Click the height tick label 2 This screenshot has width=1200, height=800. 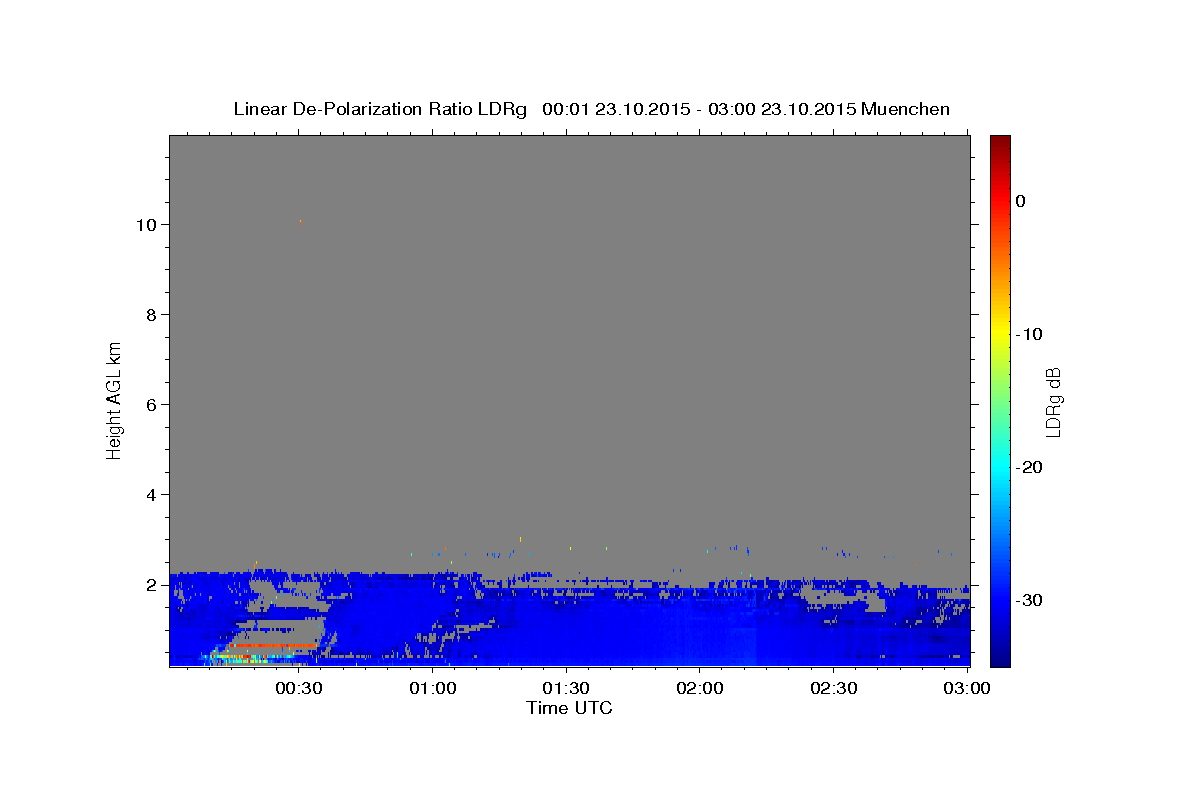point(152,585)
